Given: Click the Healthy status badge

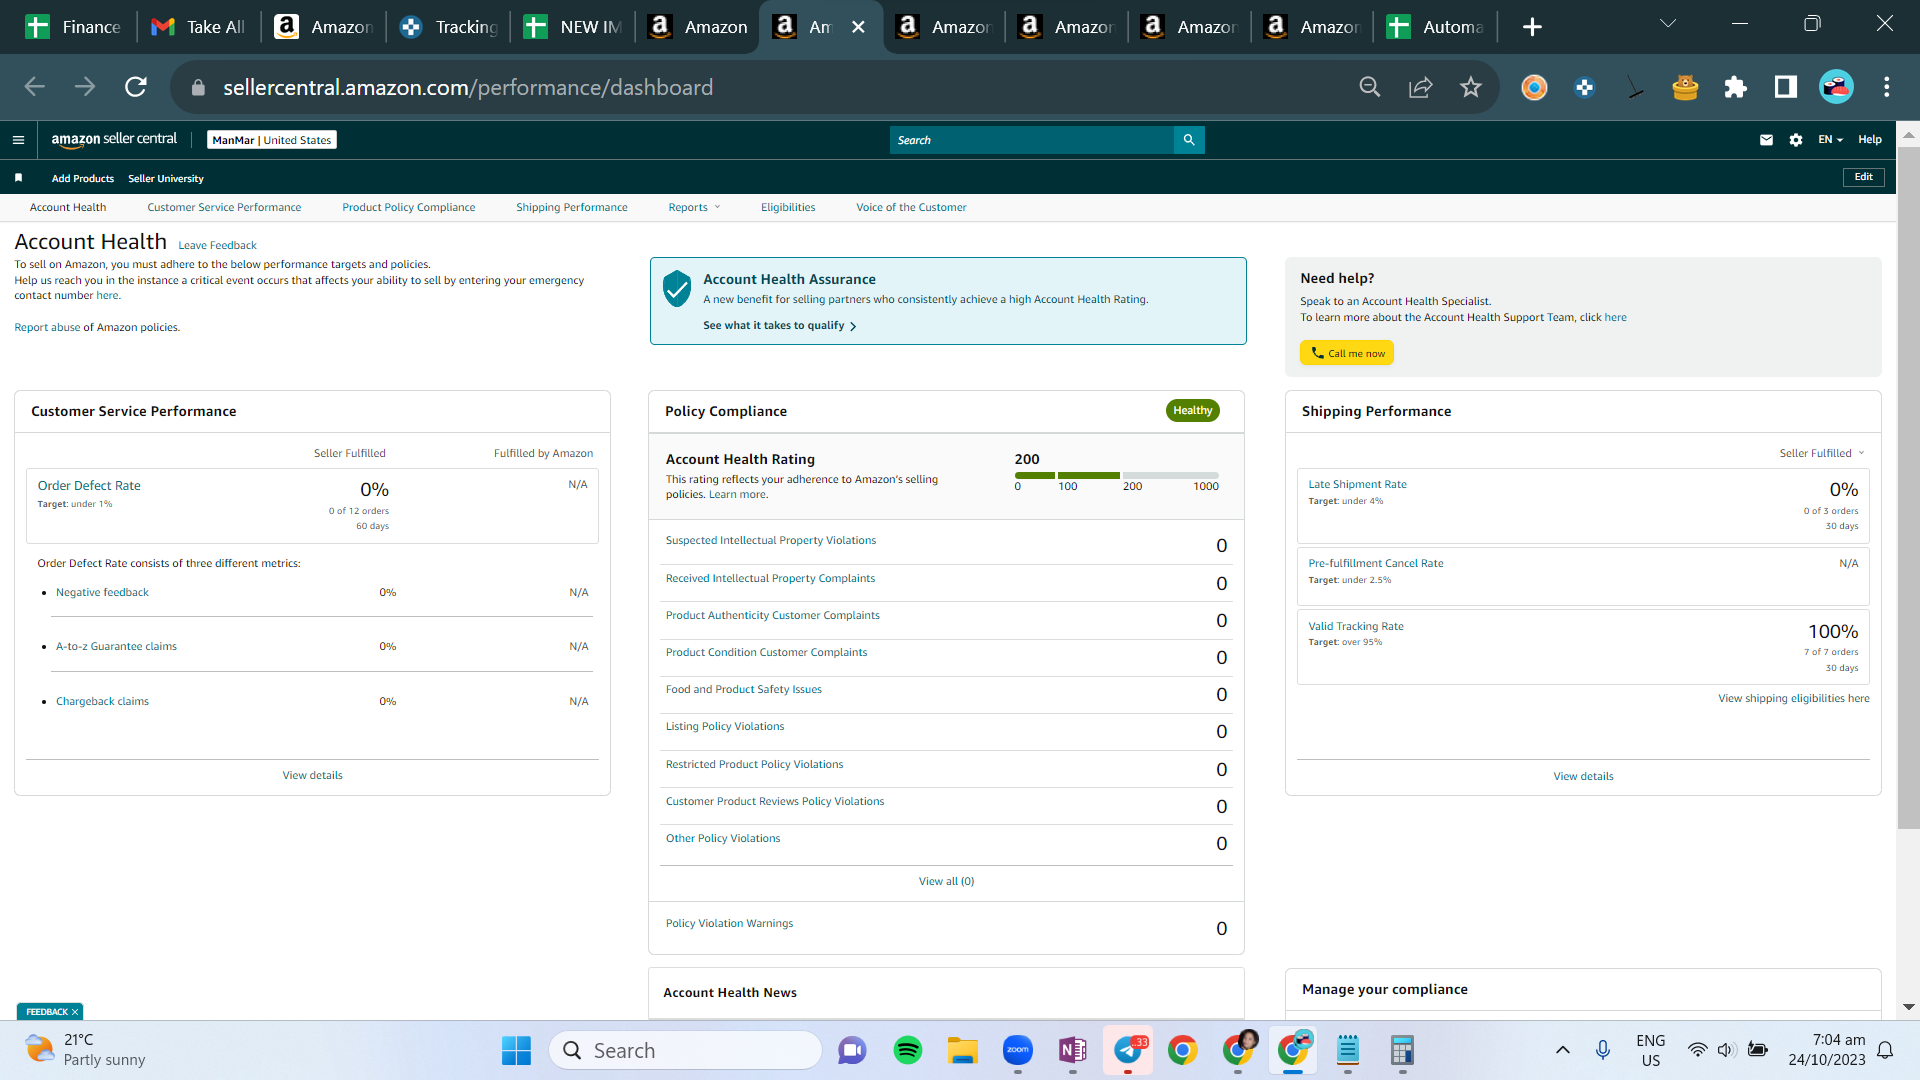Looking at the screenshot, I should (1192, 410).
